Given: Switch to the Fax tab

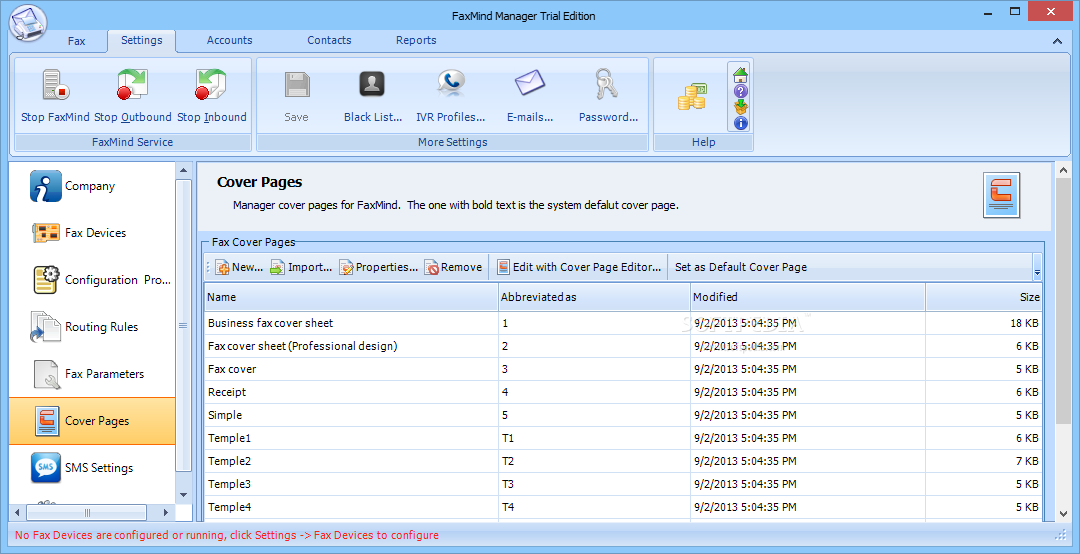Looking at the screenshot, I should coord(76,41).
